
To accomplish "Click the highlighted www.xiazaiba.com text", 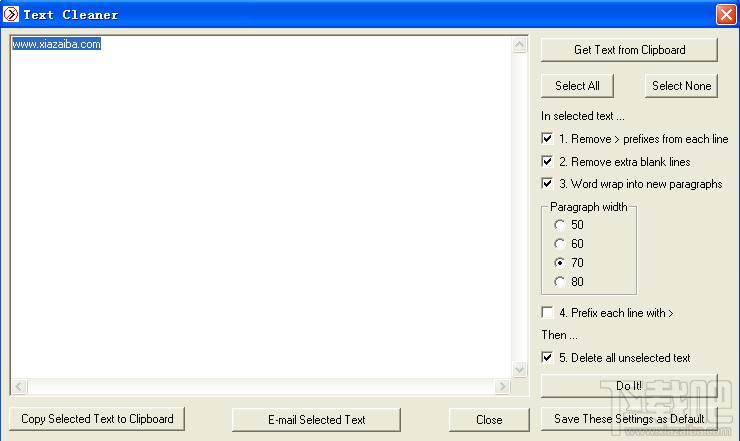I will [56, 44].
